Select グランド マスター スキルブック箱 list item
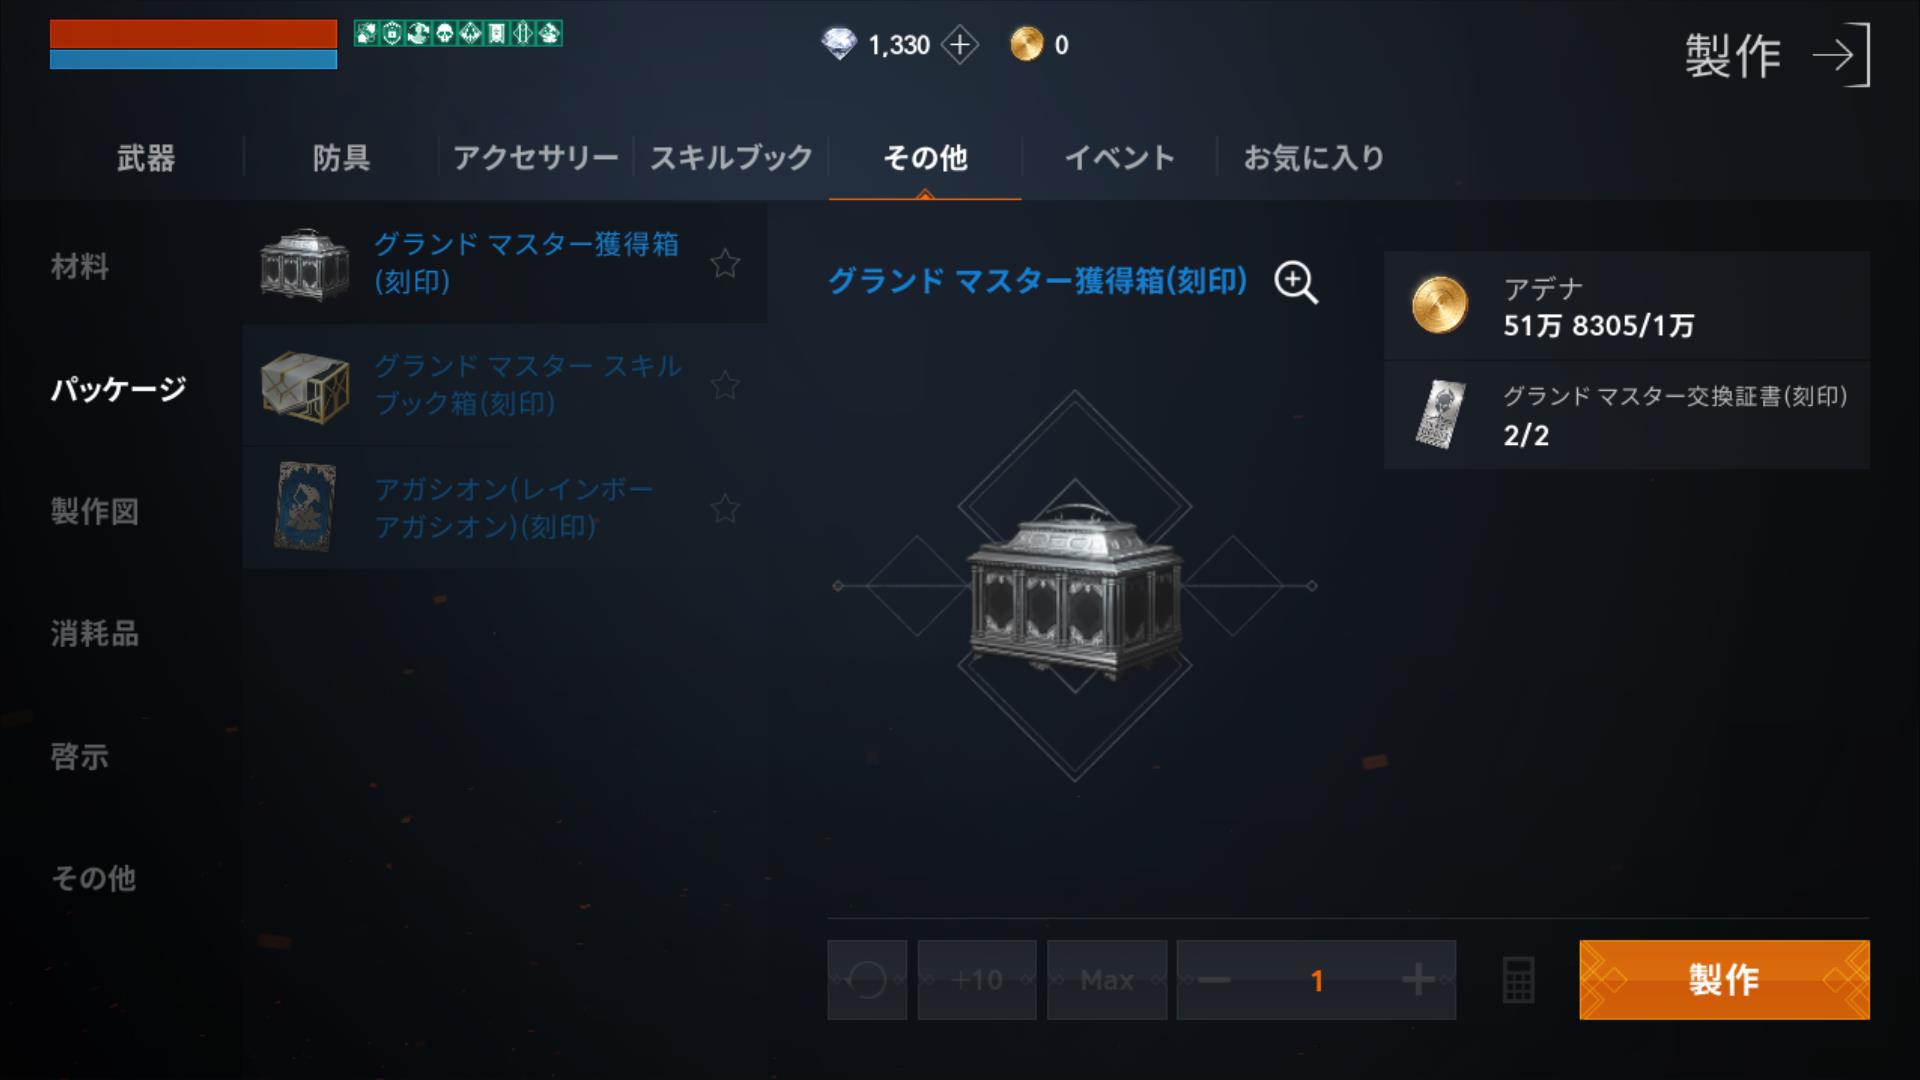 click(x=504, y=385)
